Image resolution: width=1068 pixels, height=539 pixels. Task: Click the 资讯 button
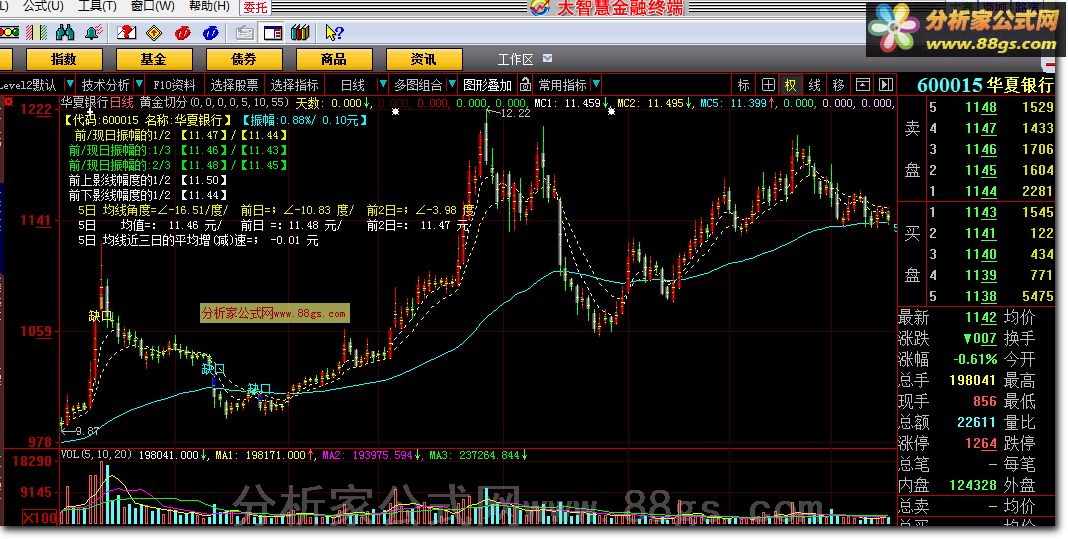click(x=424, y=59)
